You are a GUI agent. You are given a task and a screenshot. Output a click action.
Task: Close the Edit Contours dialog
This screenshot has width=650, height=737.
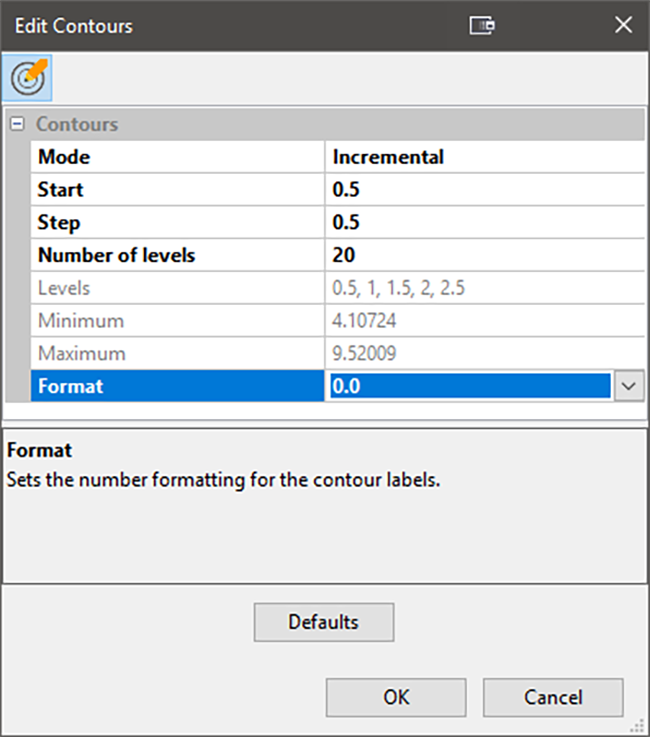623,25
